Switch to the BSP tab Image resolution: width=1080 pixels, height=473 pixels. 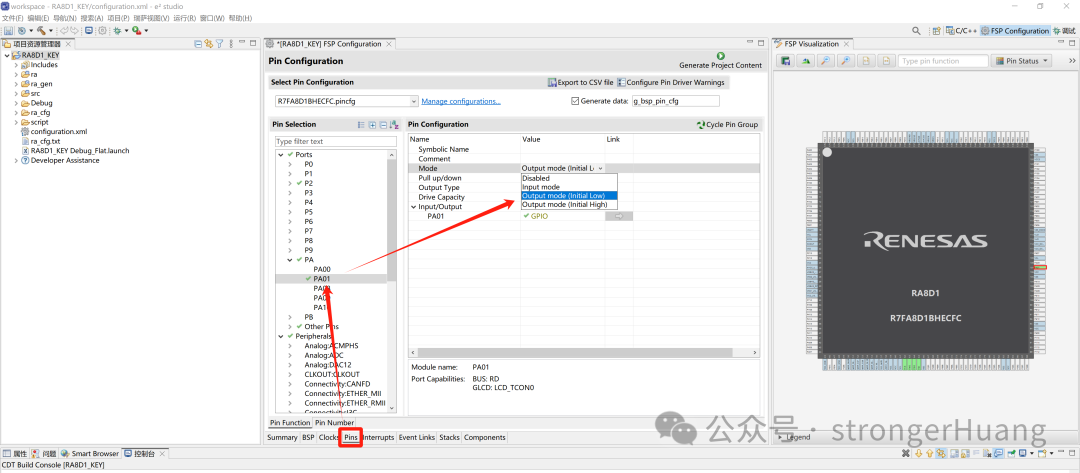pyautogui.click(x=308, y=437)
